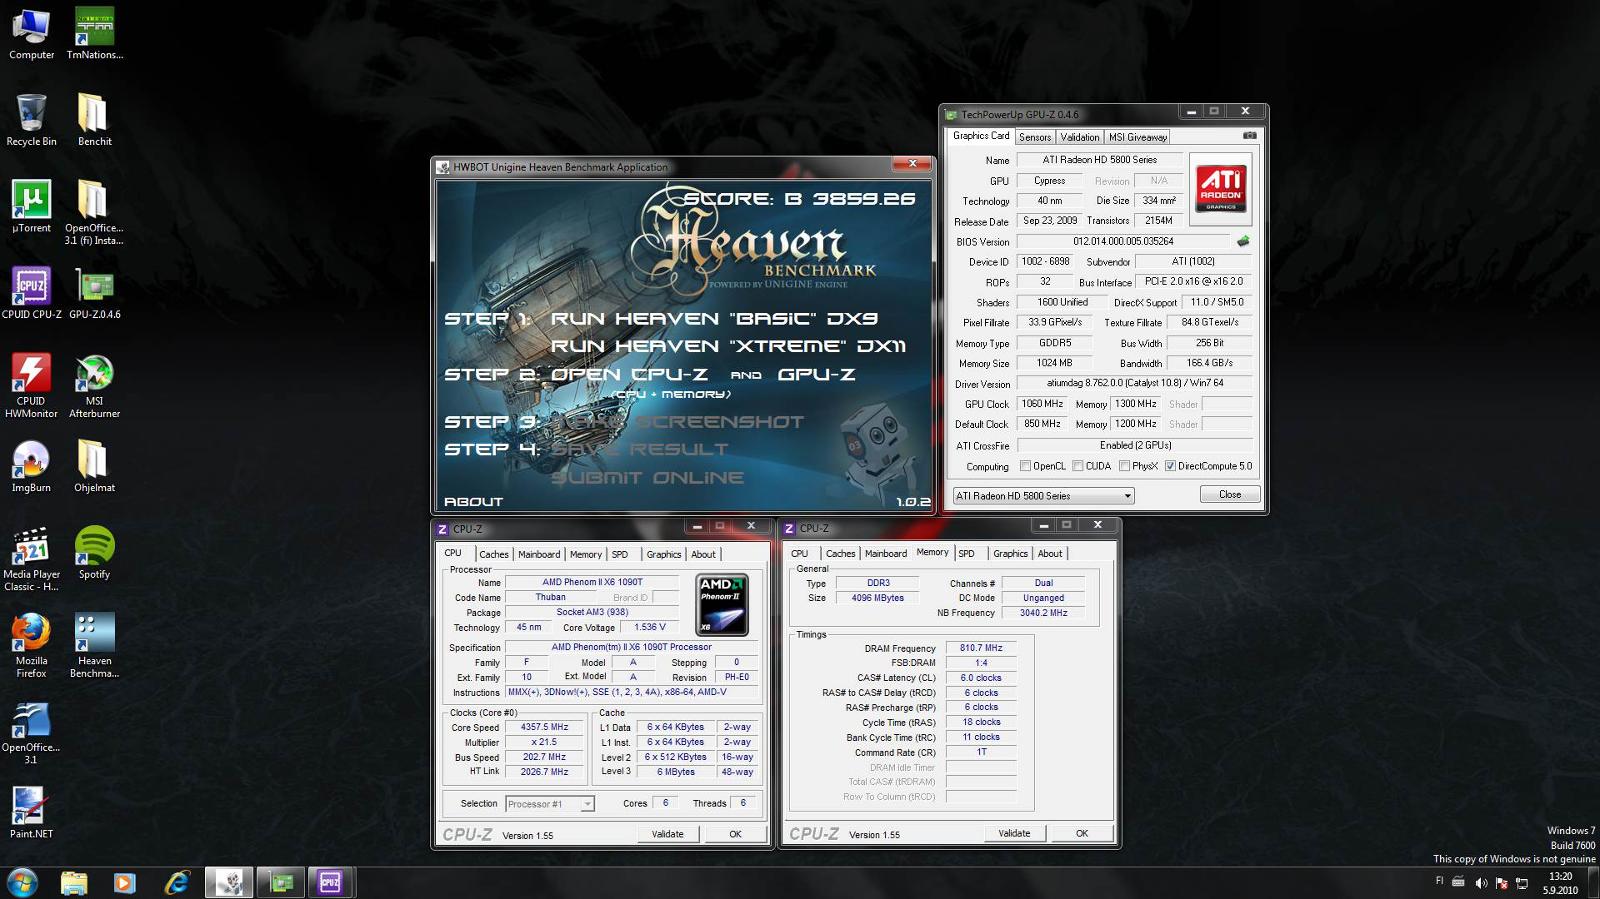Open the Processor #1 selection dropdown
Image resolution: width=1600 pixels, height=899 pixels.
(x=550, y=804)
